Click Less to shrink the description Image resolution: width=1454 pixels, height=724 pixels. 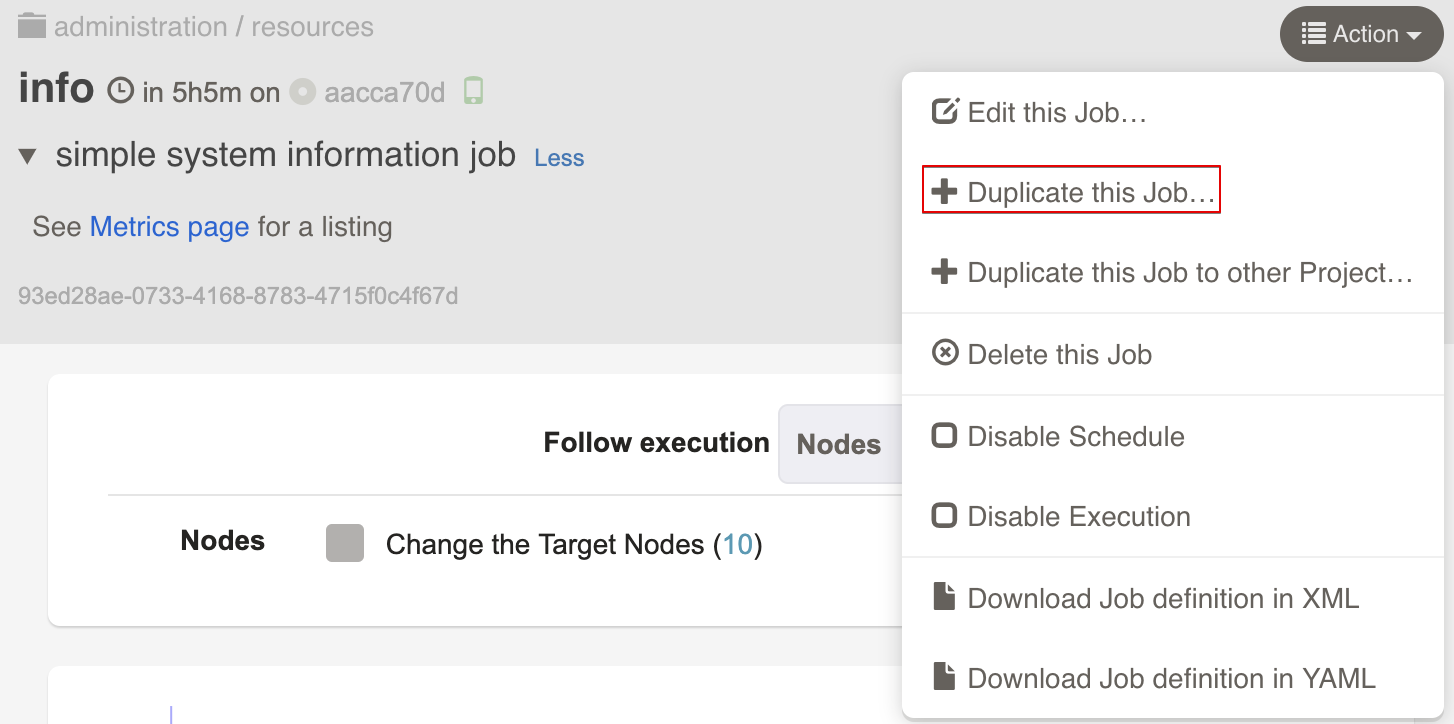(x=558, y=157)
